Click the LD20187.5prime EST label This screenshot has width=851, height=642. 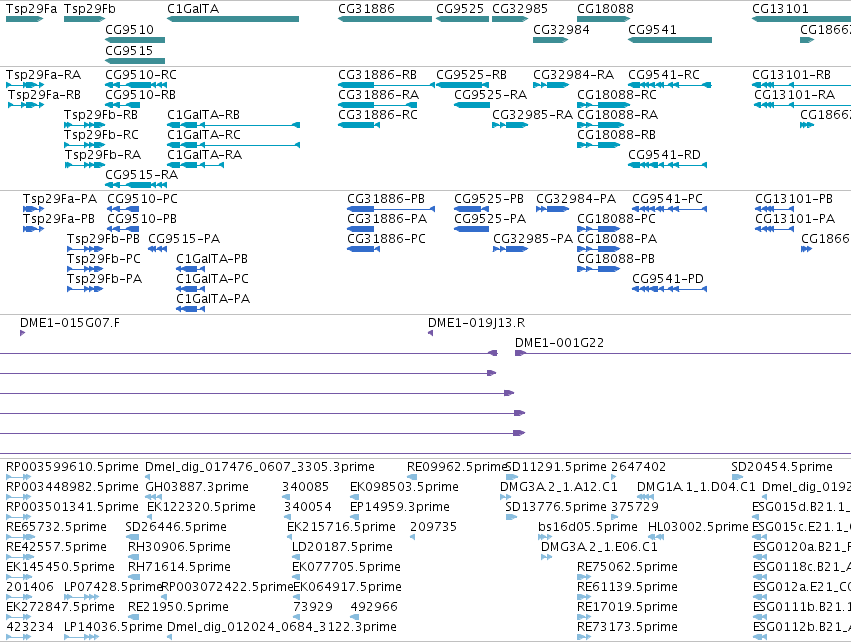pyautogui.click(x=342, y=546)
